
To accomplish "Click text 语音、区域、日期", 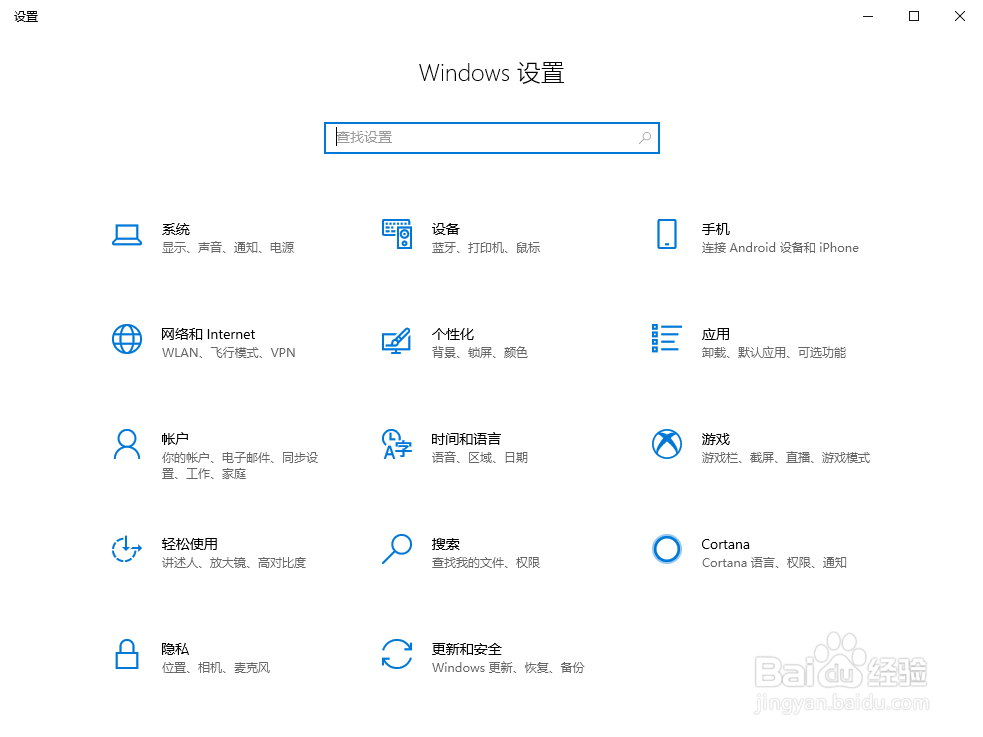I will (480, 457).
